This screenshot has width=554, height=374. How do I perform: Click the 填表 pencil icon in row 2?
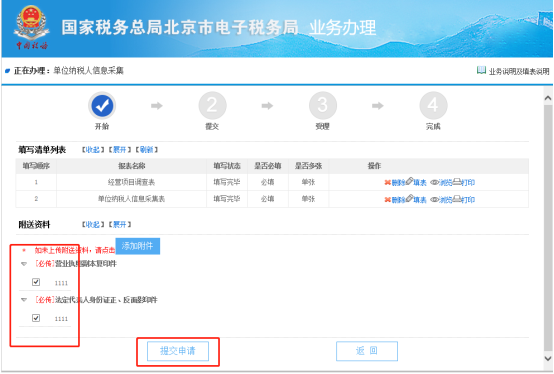pos(409,198)
